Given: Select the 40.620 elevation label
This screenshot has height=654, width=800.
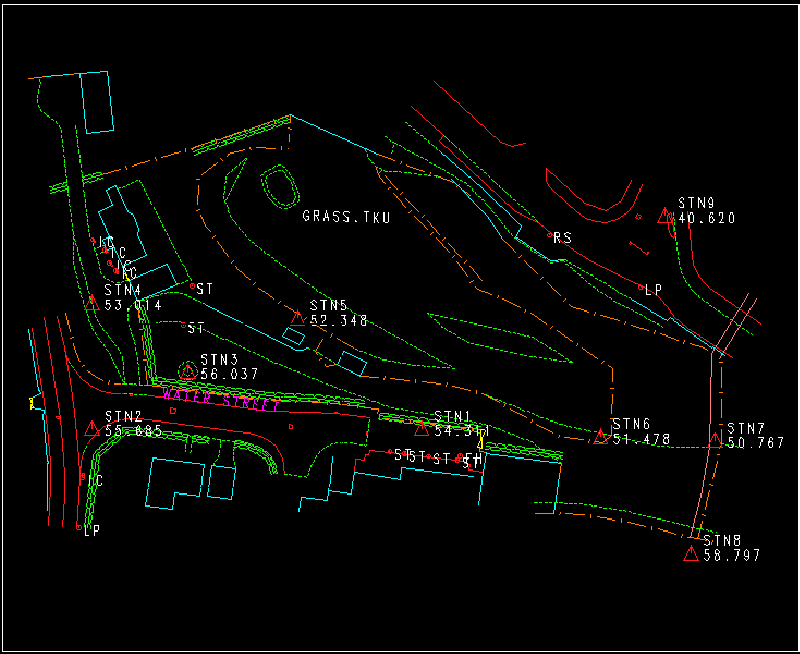Looking at the screenshot, I should 707,218.
